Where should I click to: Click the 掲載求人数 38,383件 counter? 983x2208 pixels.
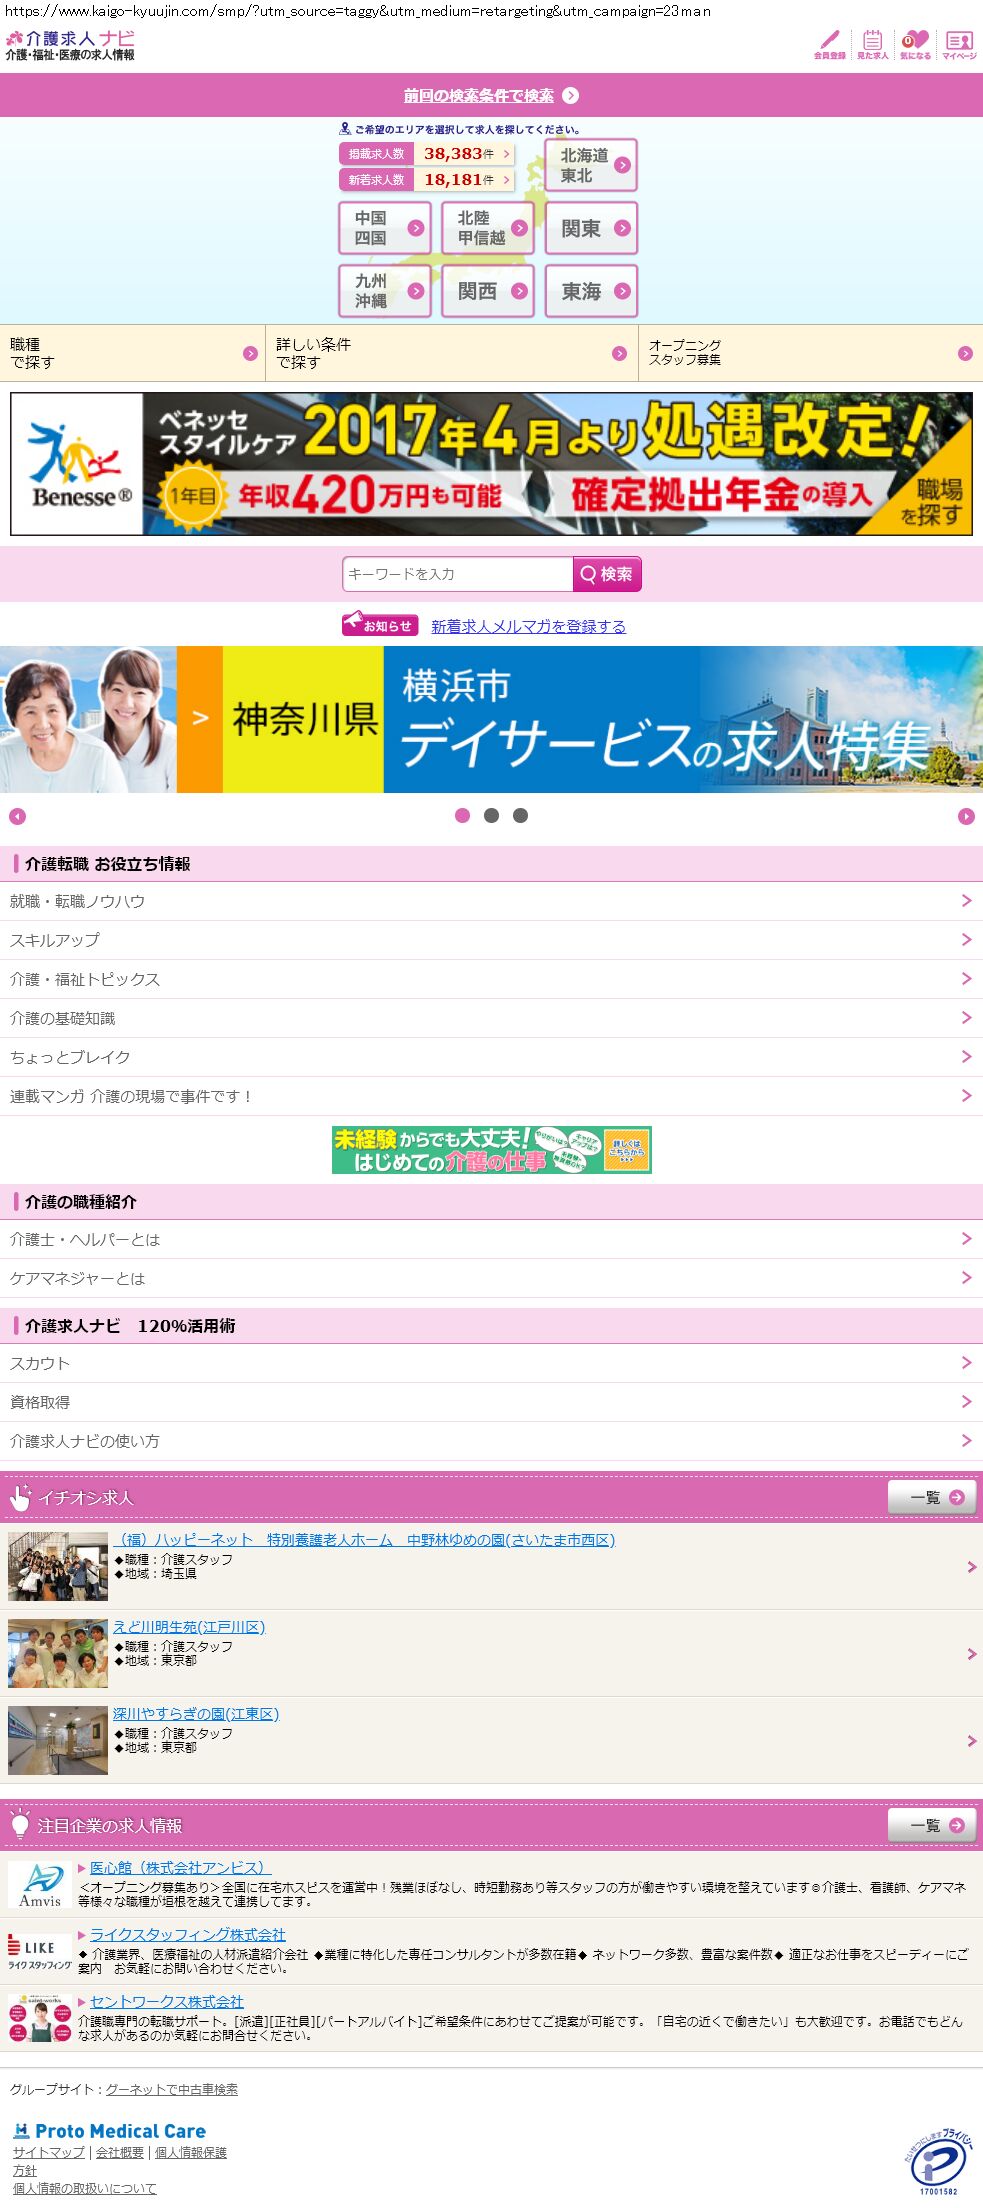point(427,154)
